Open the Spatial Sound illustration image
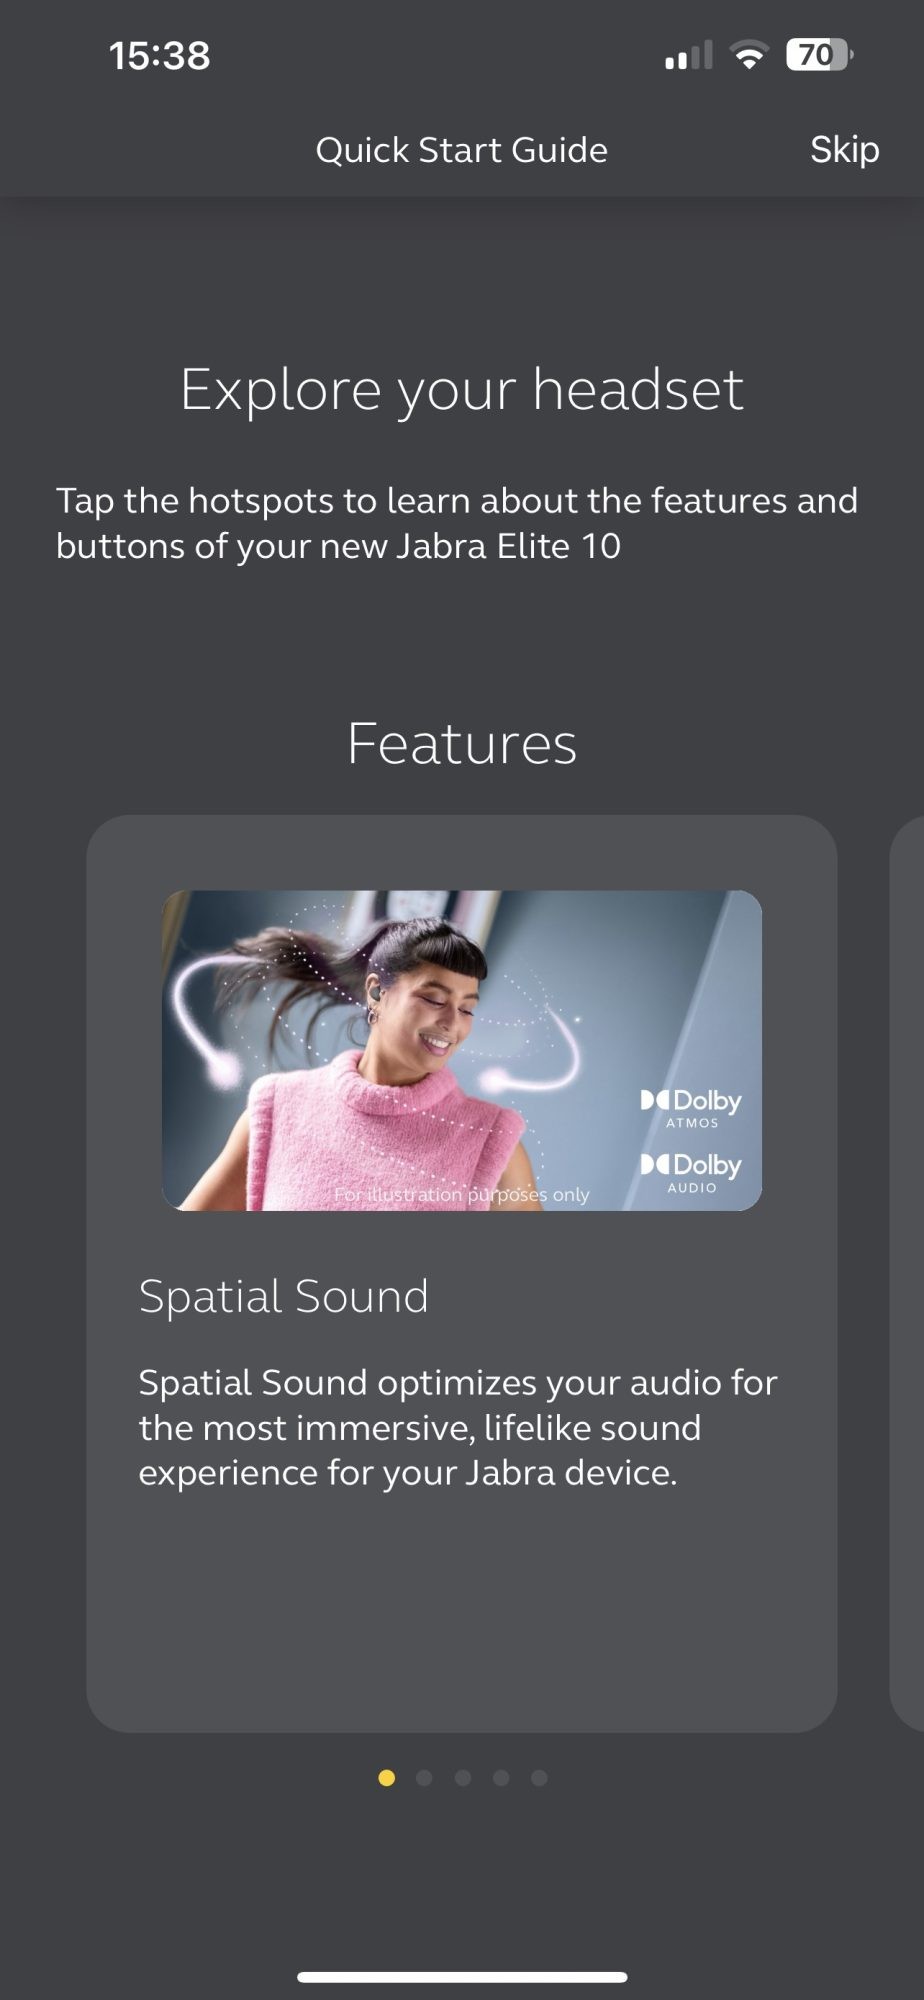 point(462,1050)
